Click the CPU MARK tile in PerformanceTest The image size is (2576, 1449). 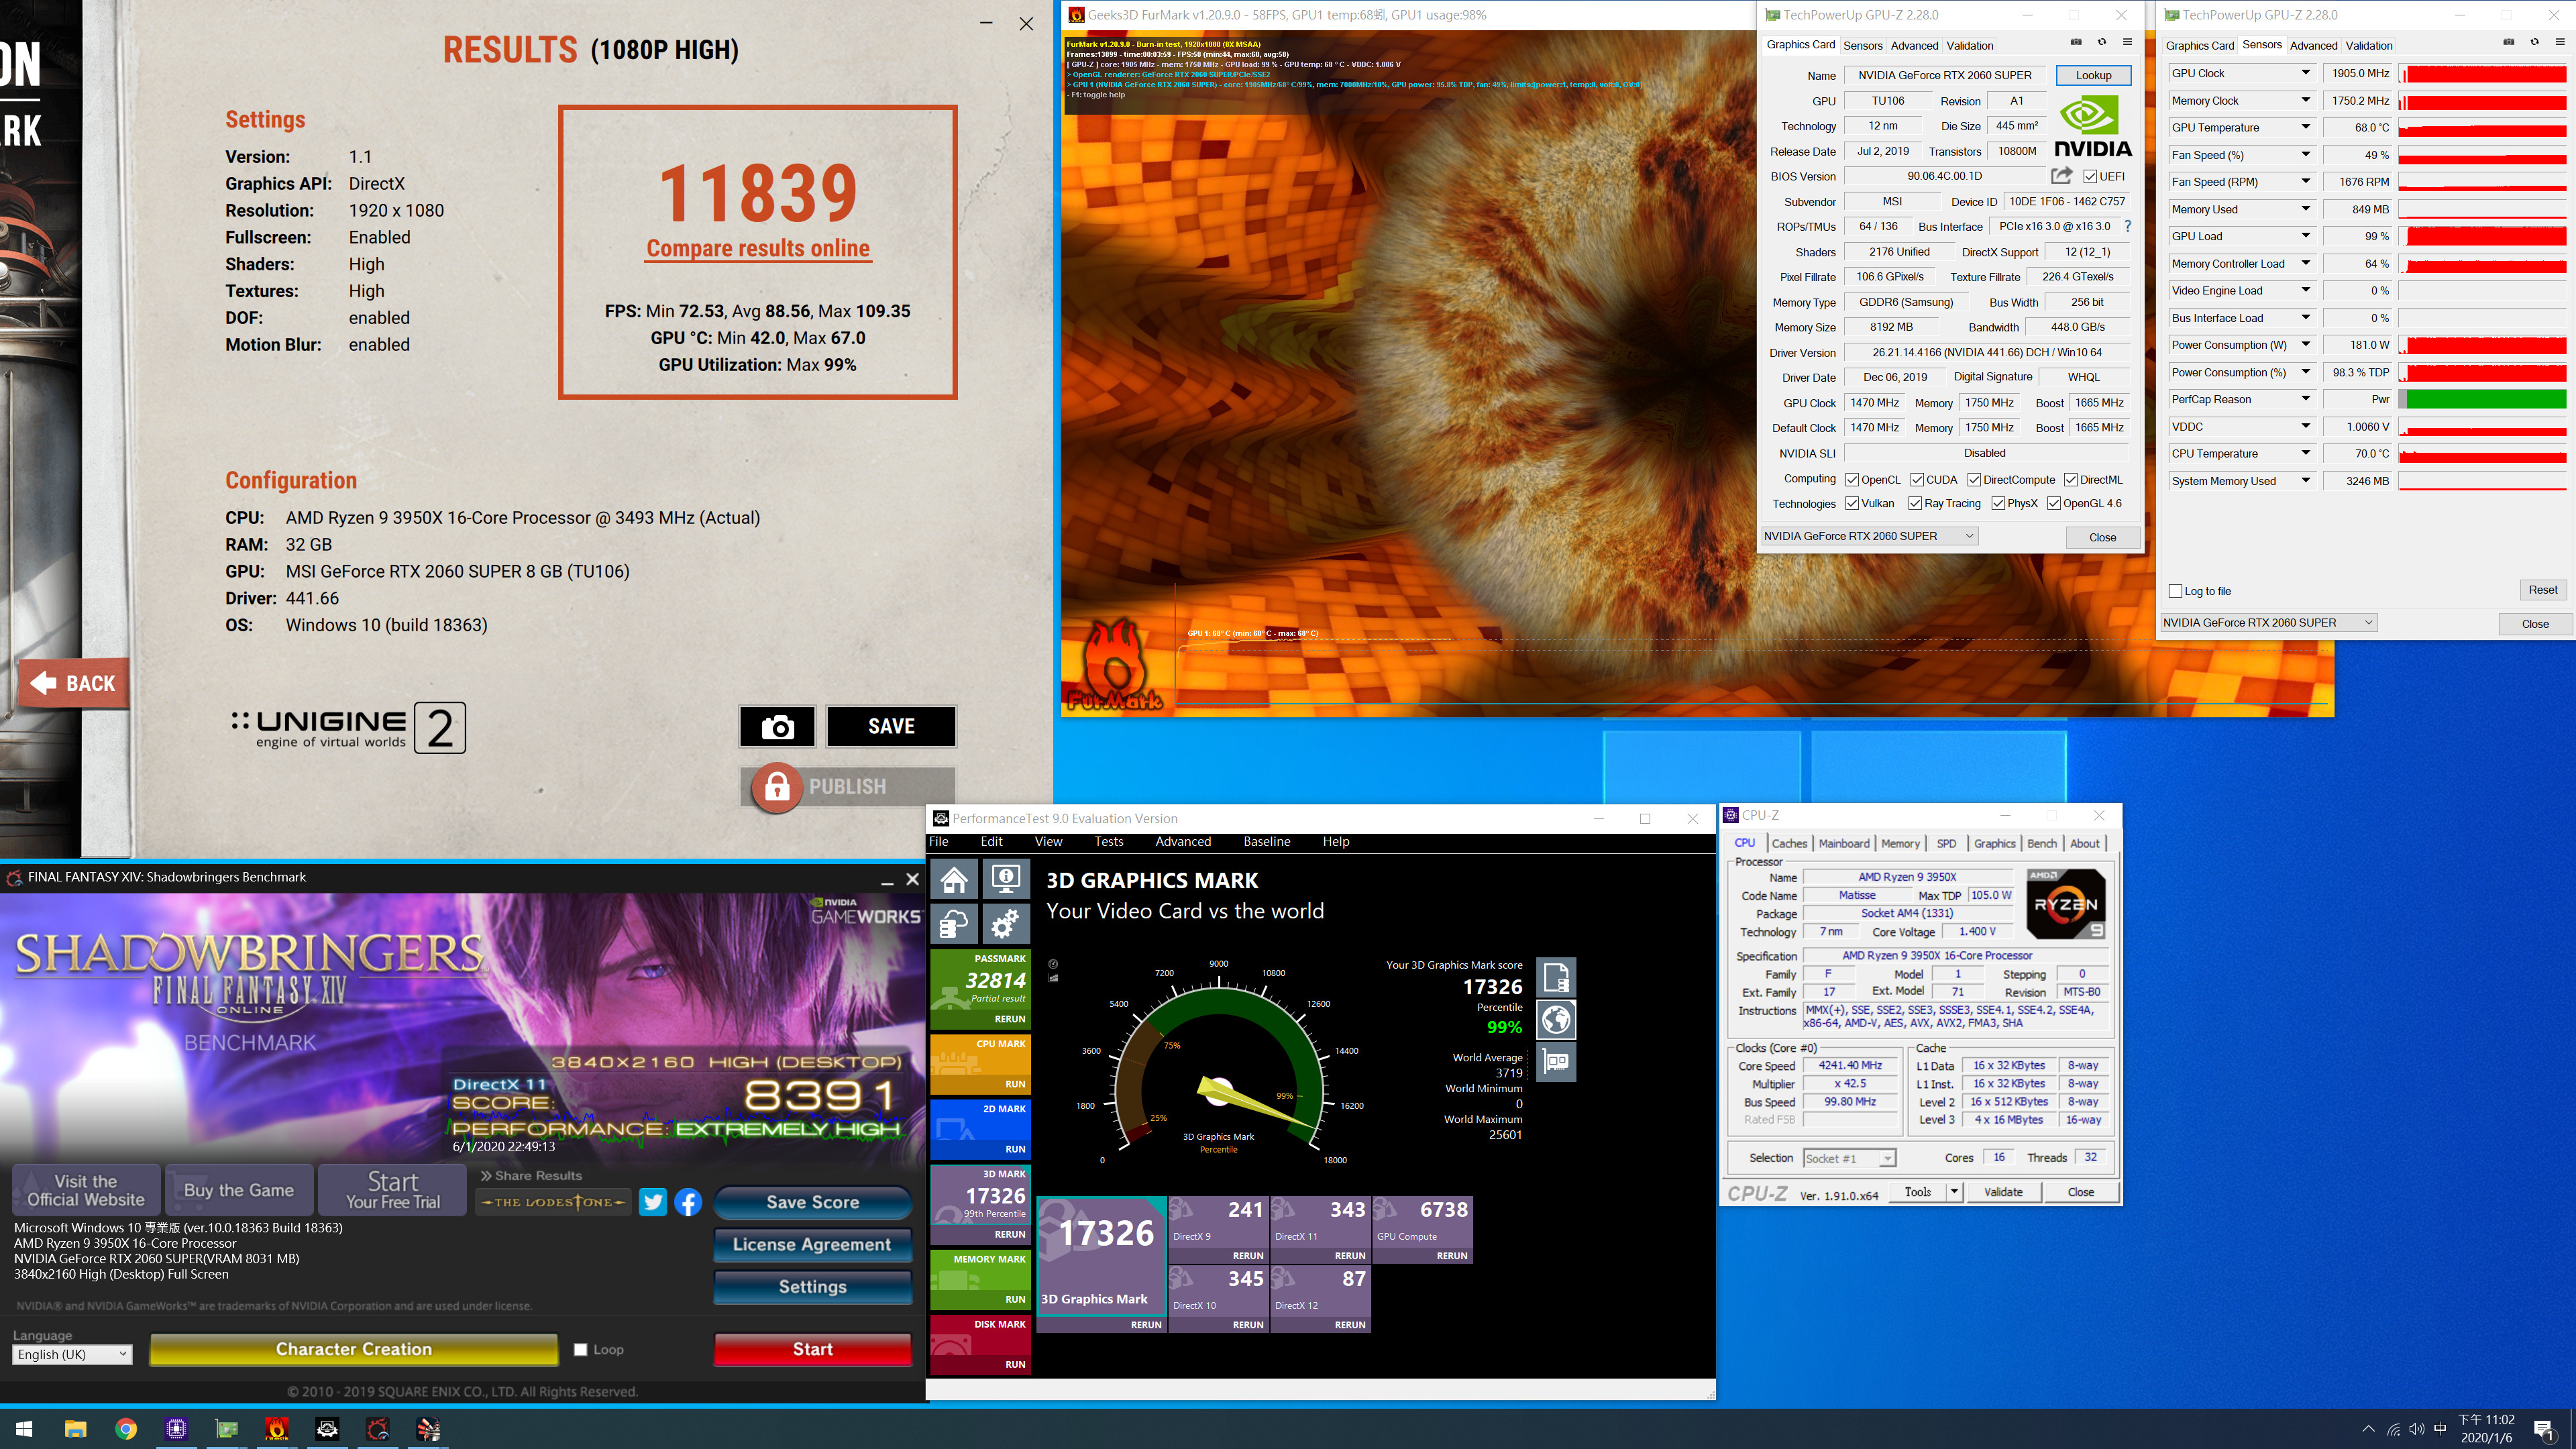[x=979, y=1063]
